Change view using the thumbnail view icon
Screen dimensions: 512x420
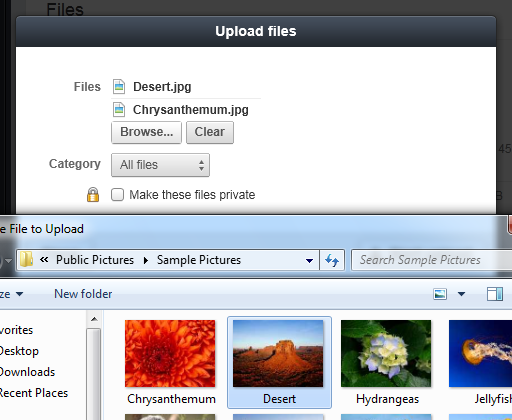(440, 294)
